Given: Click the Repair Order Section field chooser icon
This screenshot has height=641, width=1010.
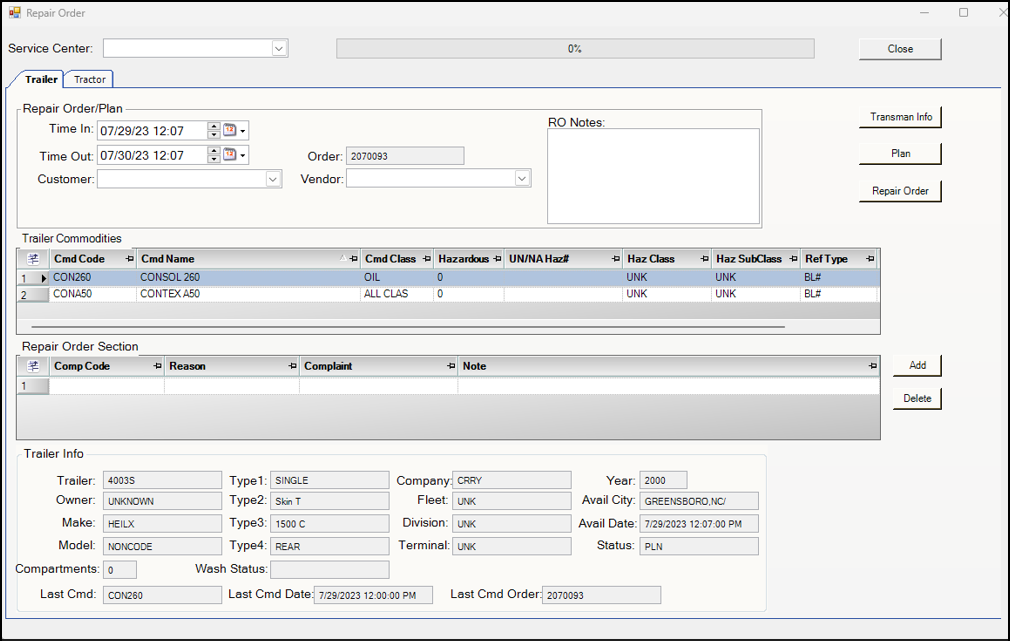Looking at the screenshot, I should [x=33, y=366].
